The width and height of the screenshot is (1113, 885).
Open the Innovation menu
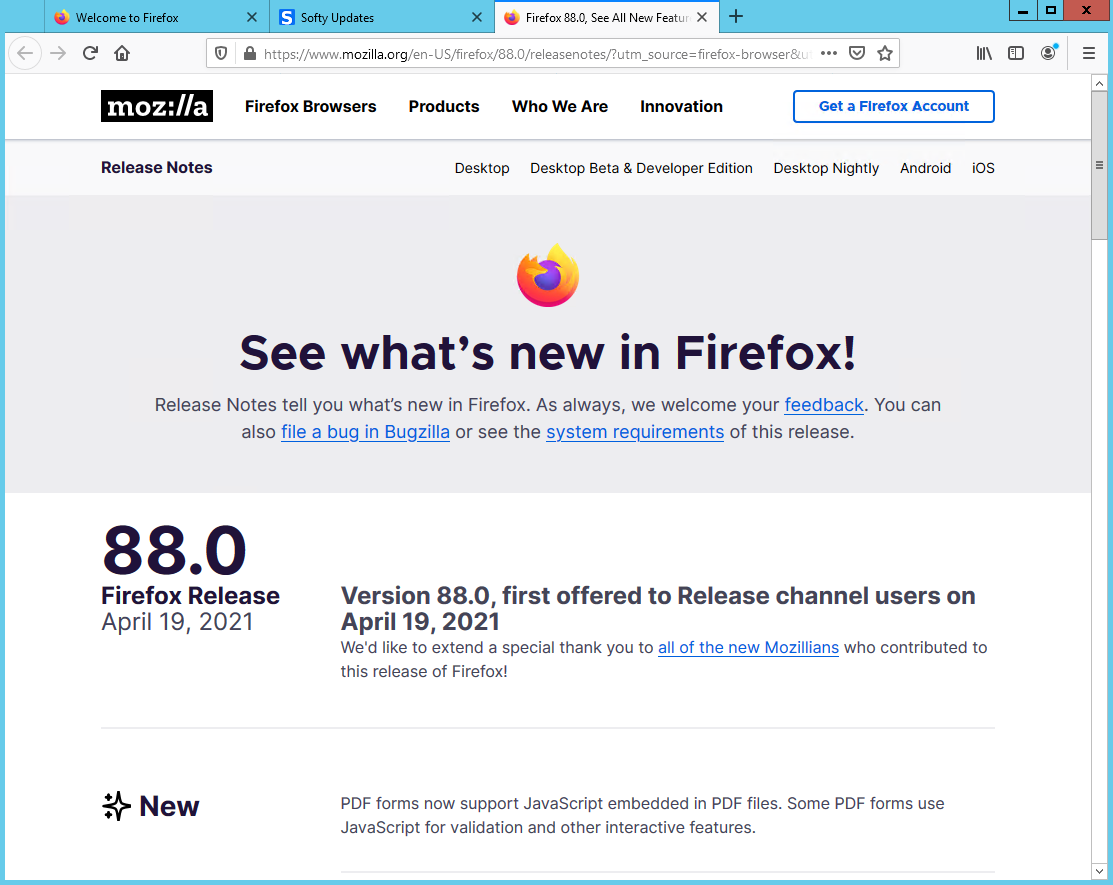click(681, 106)
